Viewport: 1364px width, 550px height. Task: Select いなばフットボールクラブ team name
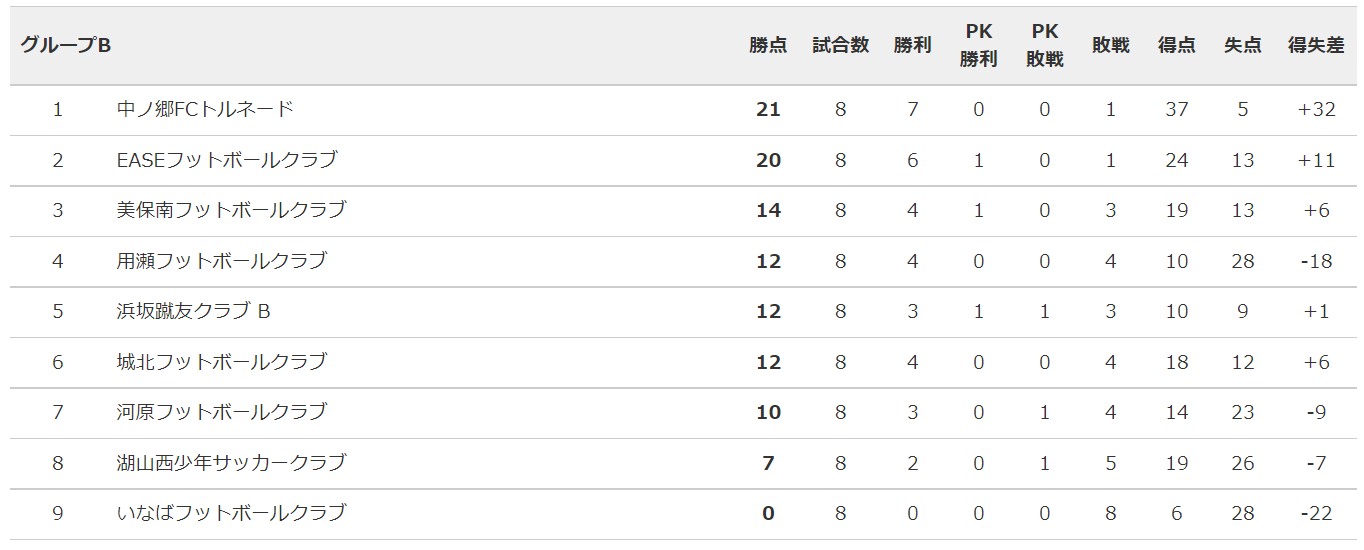tap(231, 513)
